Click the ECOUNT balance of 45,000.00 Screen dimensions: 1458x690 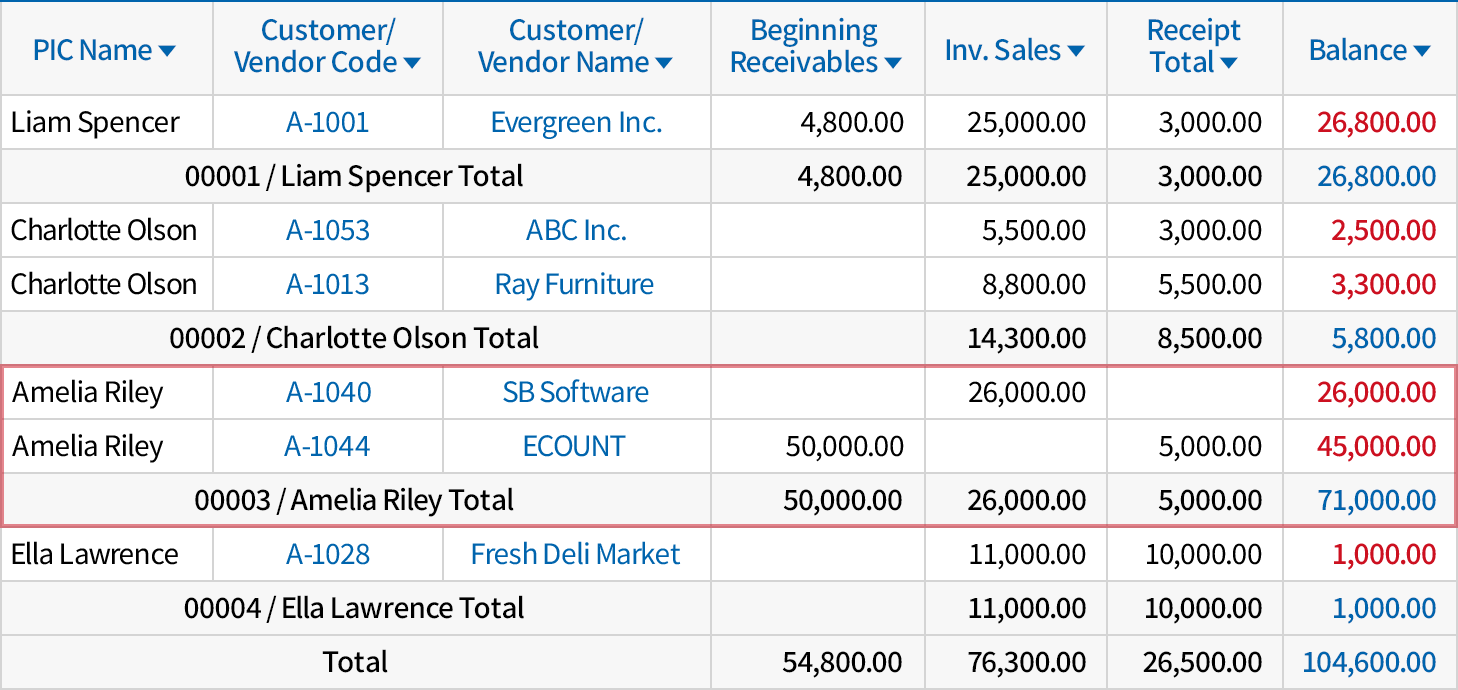1376,447
